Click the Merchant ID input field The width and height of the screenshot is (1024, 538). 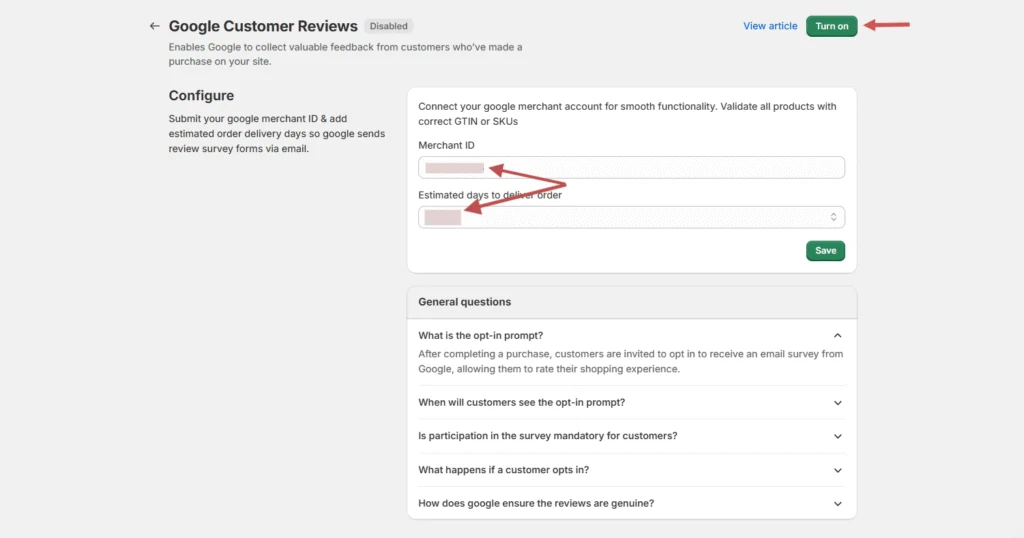point(631,168)
